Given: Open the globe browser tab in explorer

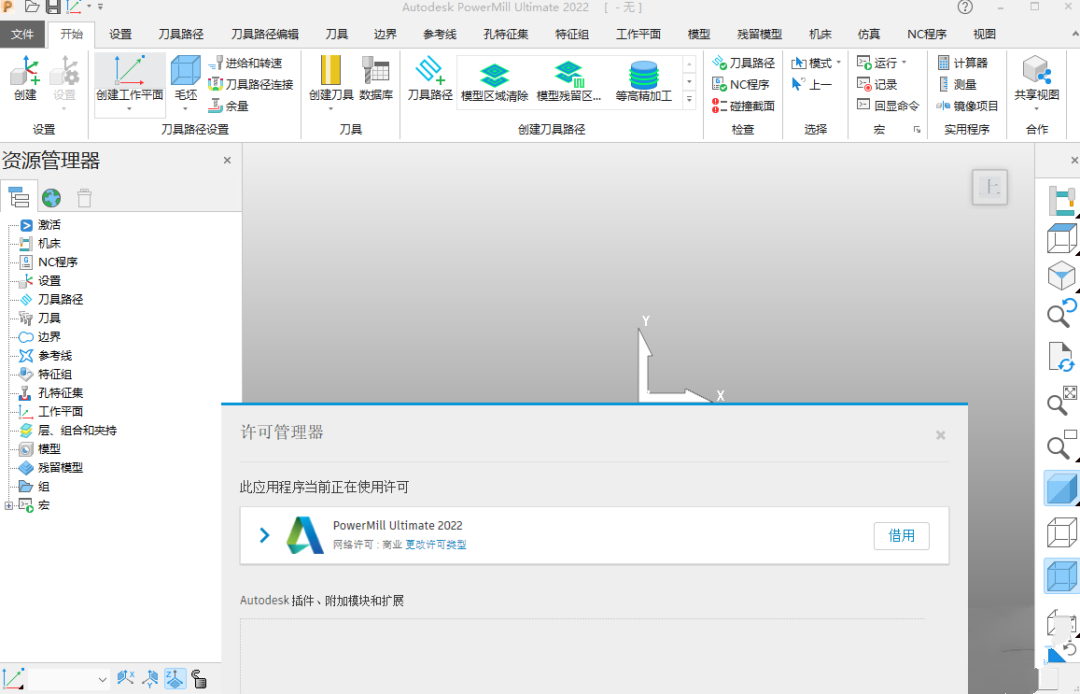Looking at the screenshot, I should tap(52, 198).
